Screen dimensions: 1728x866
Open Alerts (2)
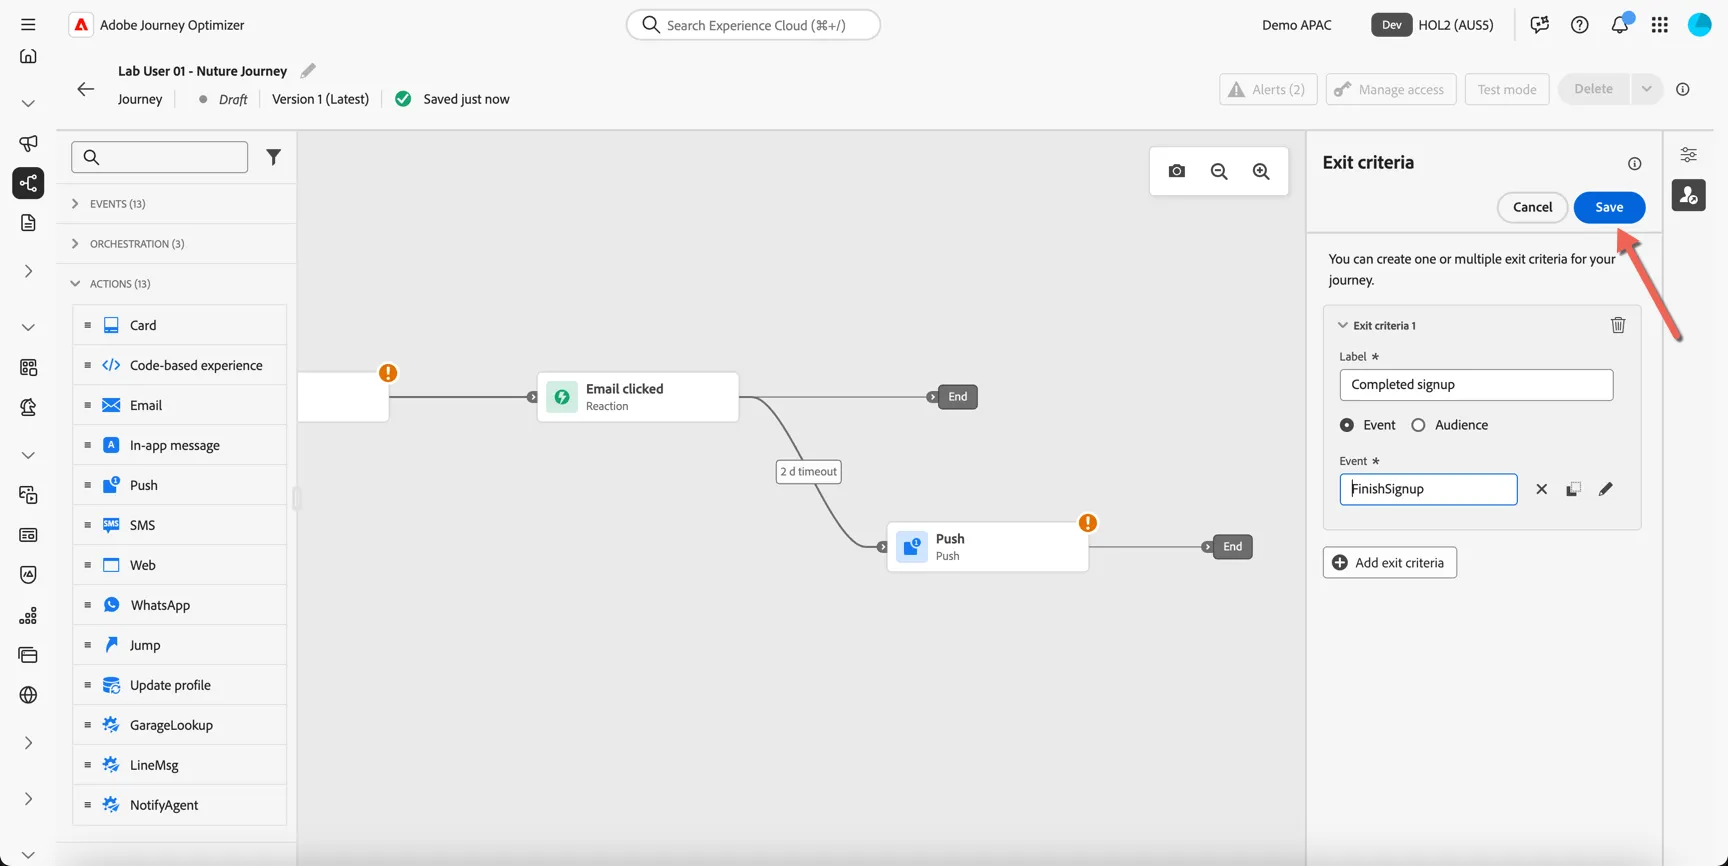pos(1268,89)
